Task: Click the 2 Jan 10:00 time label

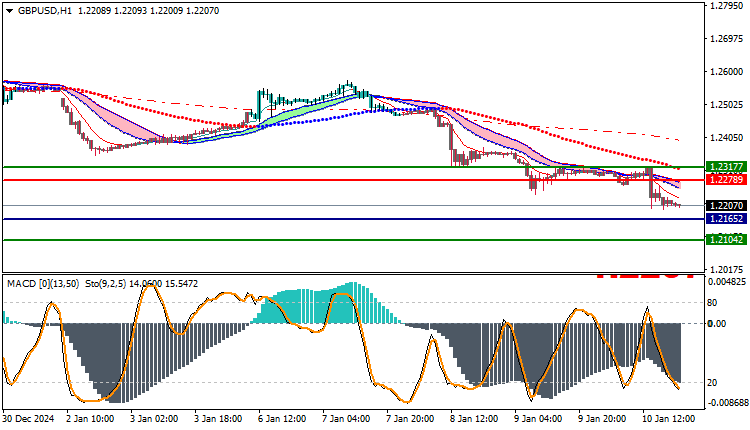Action: pos(89,419)
